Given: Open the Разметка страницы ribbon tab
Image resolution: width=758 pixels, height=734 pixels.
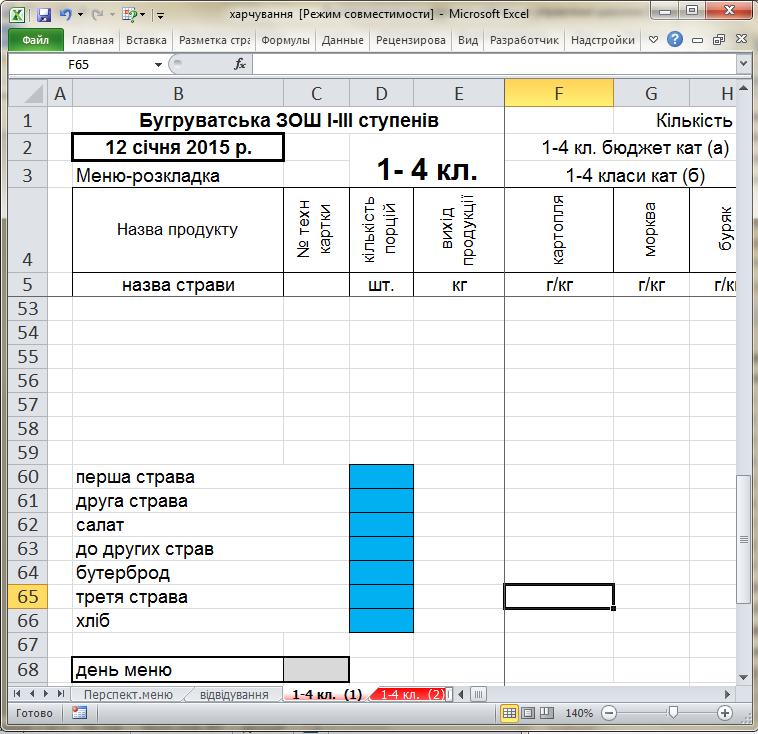Looking at the screenshot, I should click(214, 40).
